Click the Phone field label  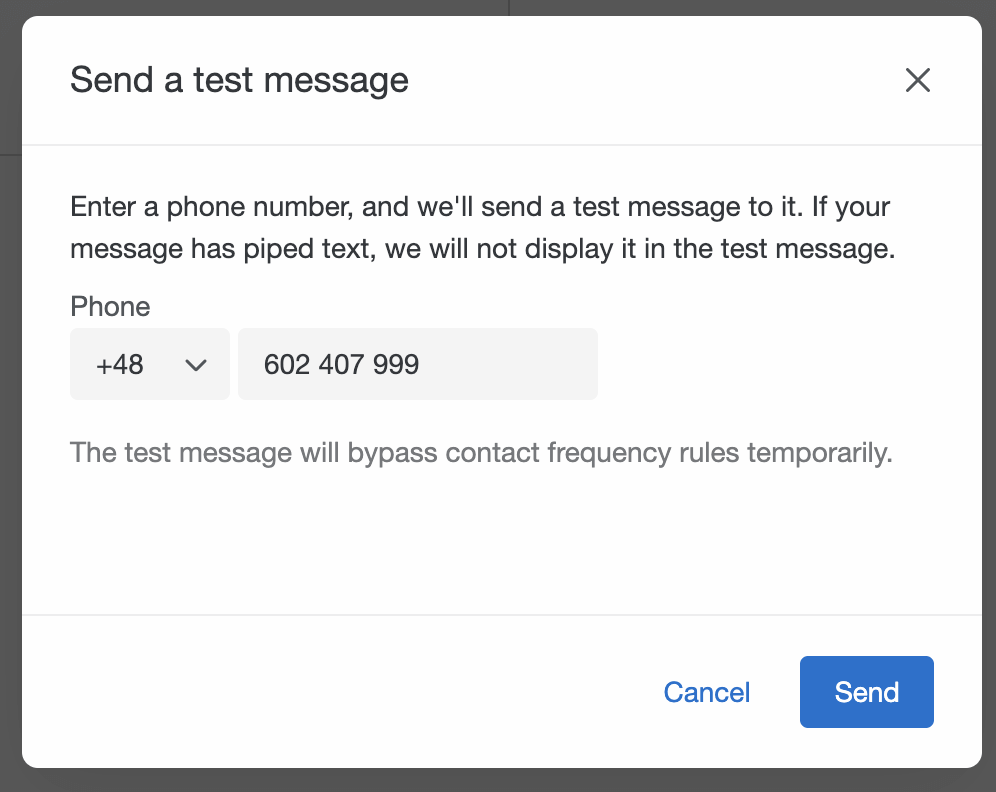pos(110,307)
